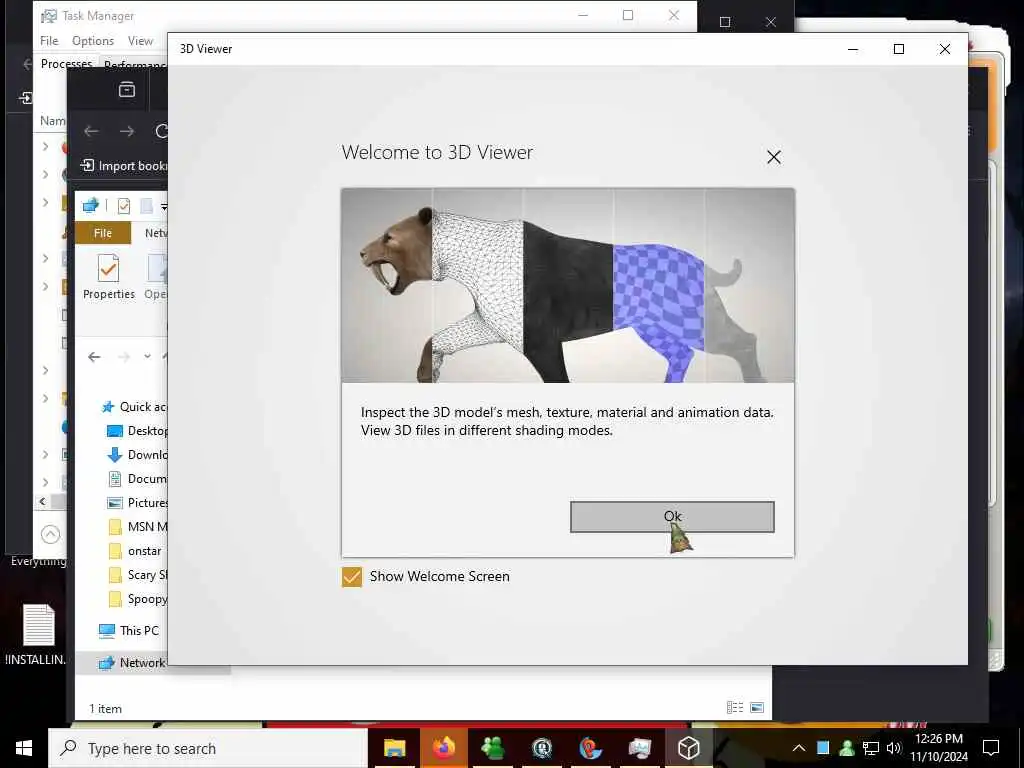Viewport: 1024px width, 768px height.
Task: Go back in the Firefox window
Action: coord(91,131)
